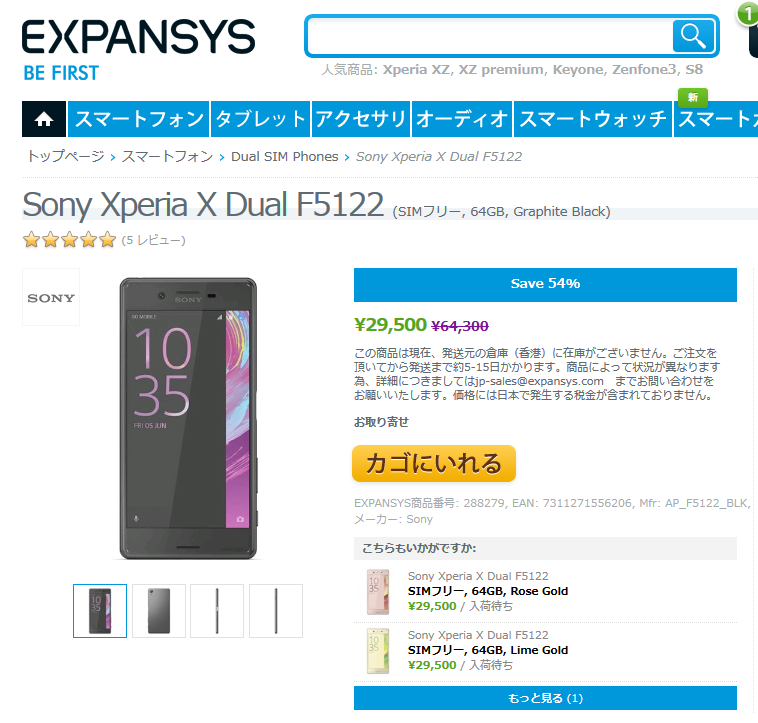Select the fourth side-view thumbnail
Screen dimensions: 758x723
pos(276,611)
